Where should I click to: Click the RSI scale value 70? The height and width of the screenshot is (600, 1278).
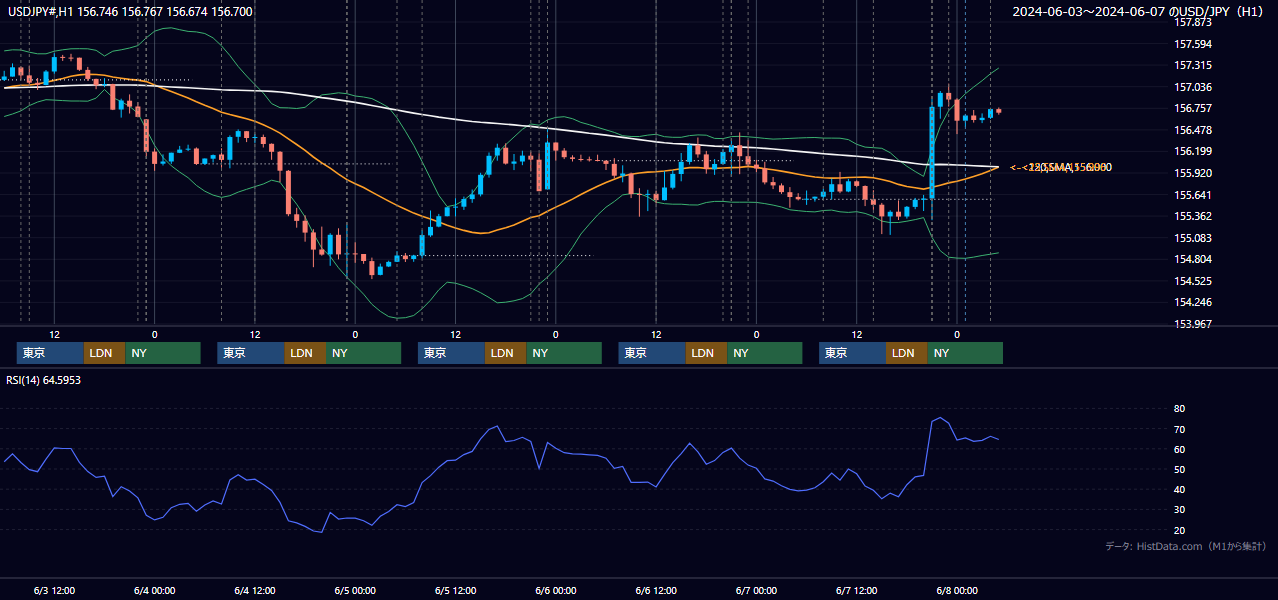point(1180,429)
